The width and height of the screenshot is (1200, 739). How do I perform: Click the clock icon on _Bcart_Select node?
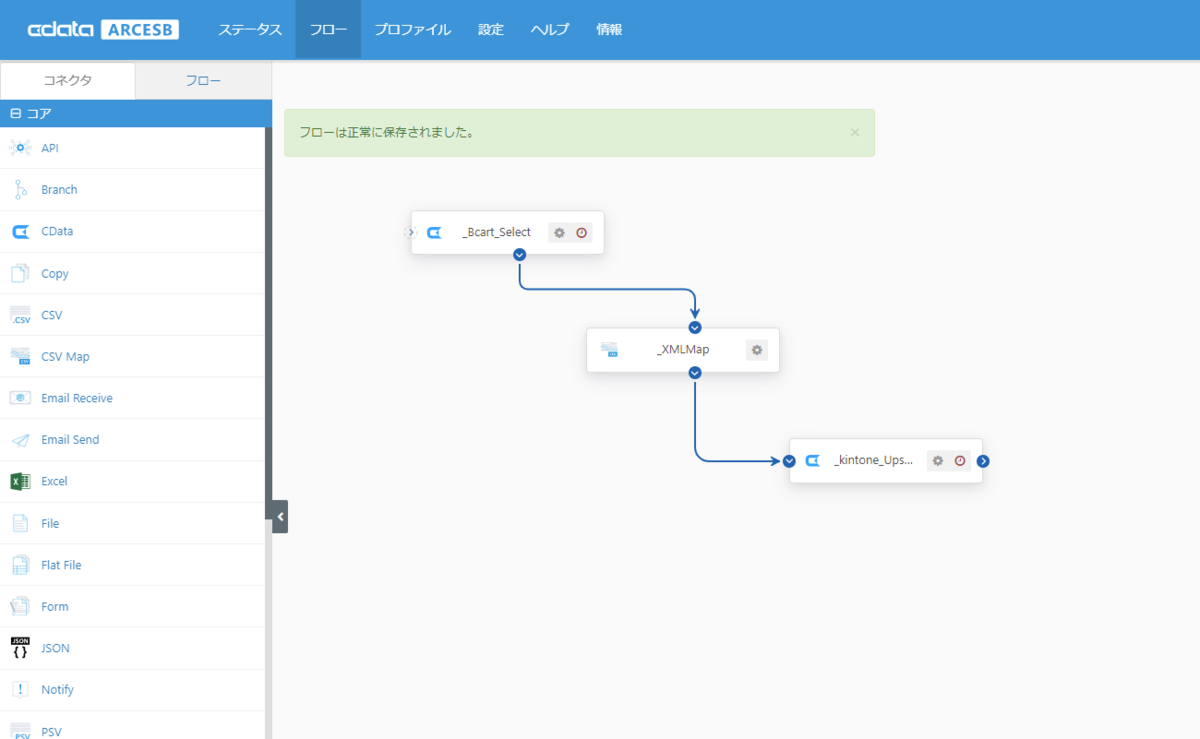point(581,233)
